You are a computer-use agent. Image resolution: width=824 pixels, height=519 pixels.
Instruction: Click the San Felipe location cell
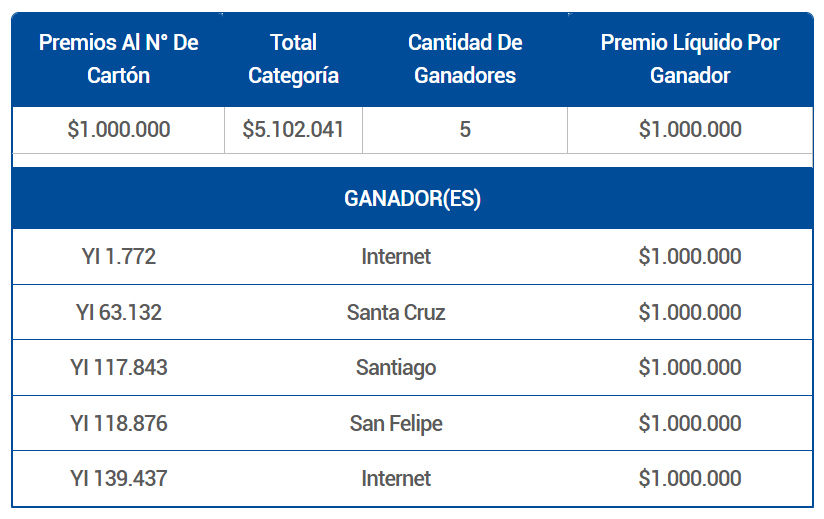(396, 424)
